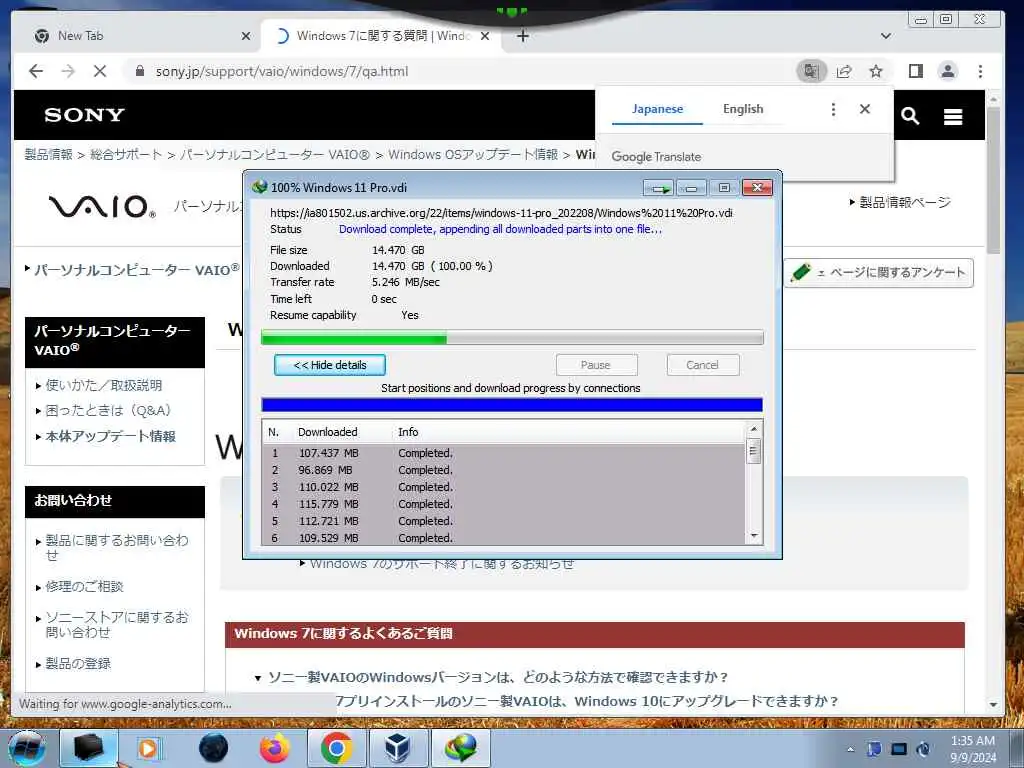Open 製品の登録 link
The height and width of the screenshot is (768, 1024).
coord(77,664)
